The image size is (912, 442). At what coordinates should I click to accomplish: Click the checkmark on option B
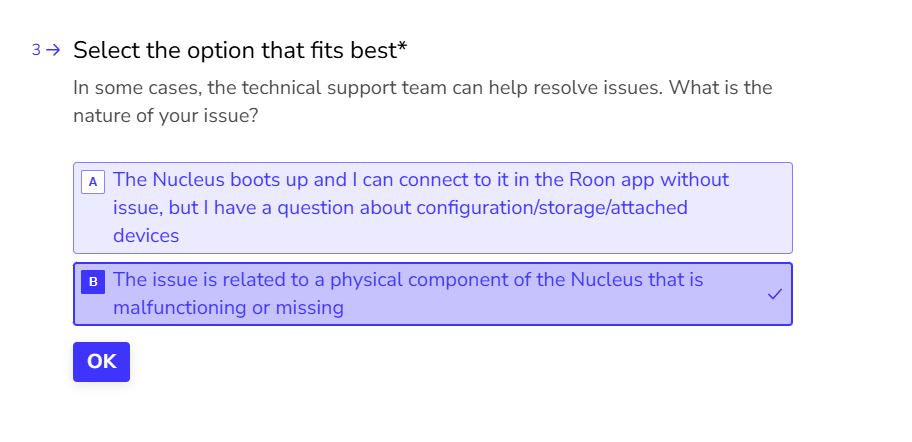pyautogui.click(x=774, y=294)
